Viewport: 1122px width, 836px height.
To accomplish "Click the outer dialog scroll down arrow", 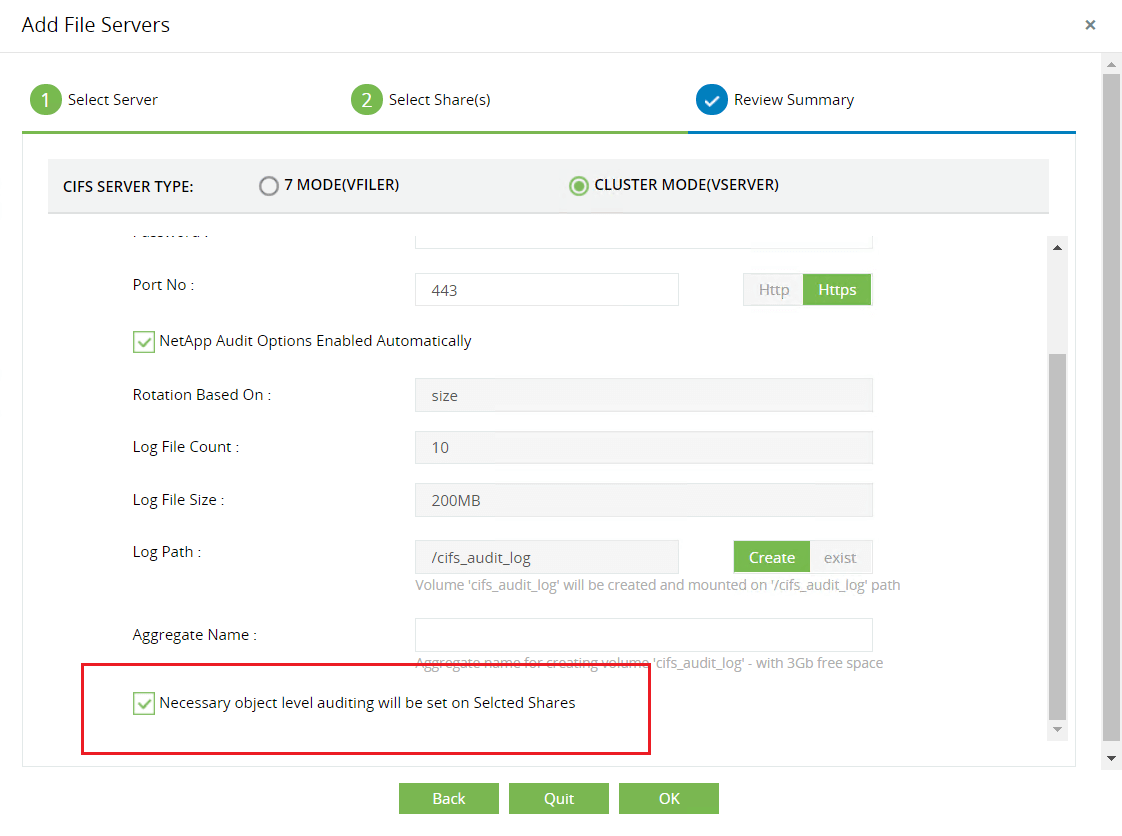I will coord(1111,759).
